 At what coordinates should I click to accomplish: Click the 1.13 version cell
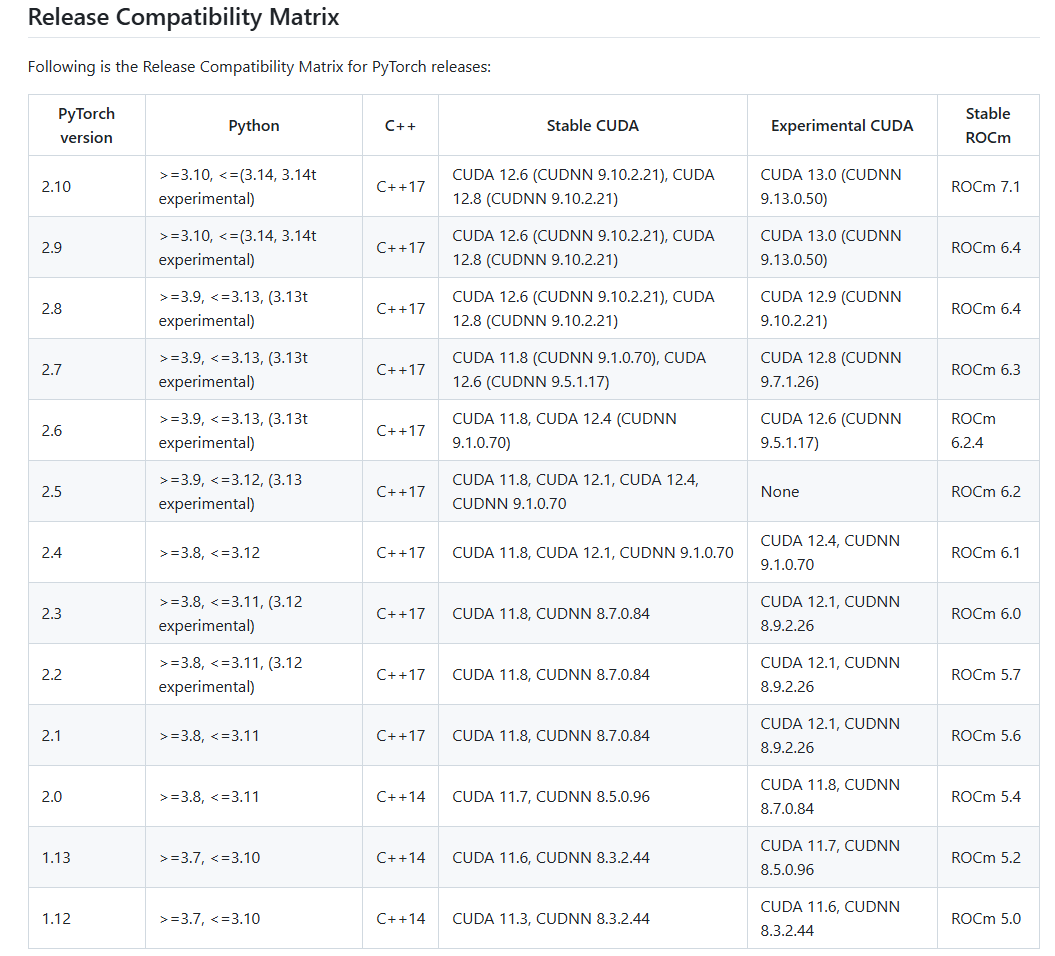tap(86, 857)
